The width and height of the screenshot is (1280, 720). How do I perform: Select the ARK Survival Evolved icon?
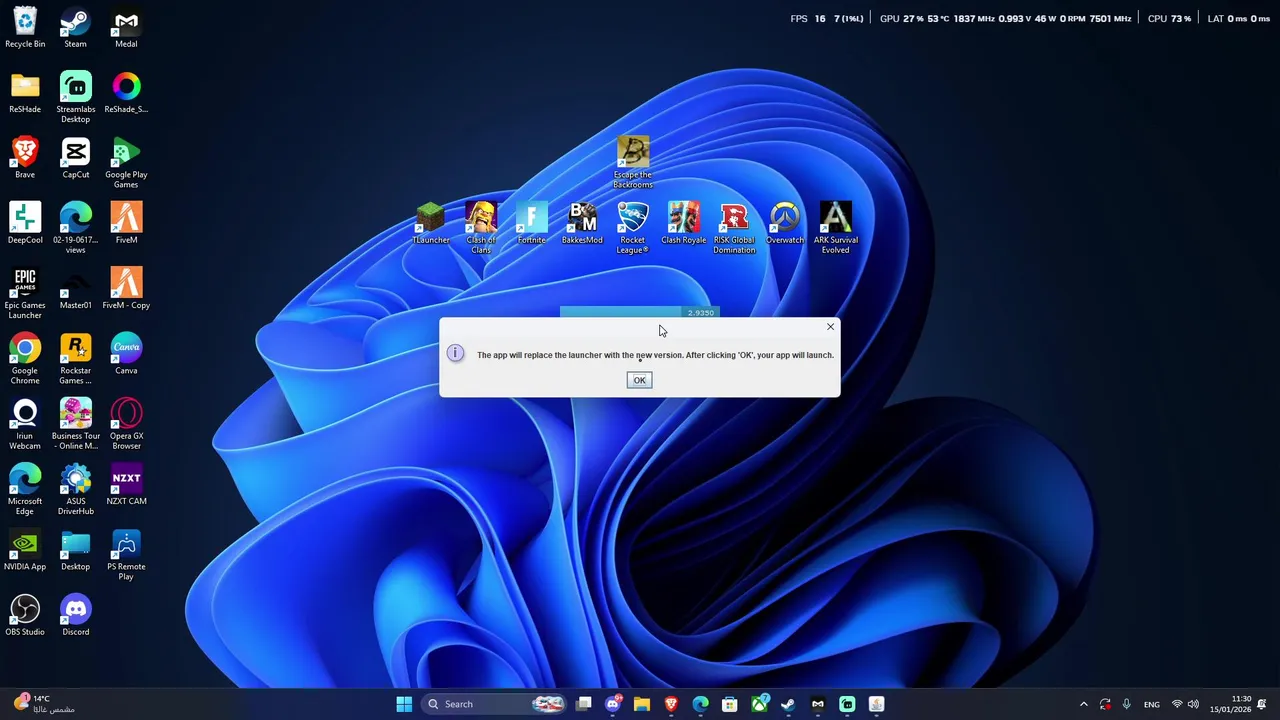click(x=836, y=228)
